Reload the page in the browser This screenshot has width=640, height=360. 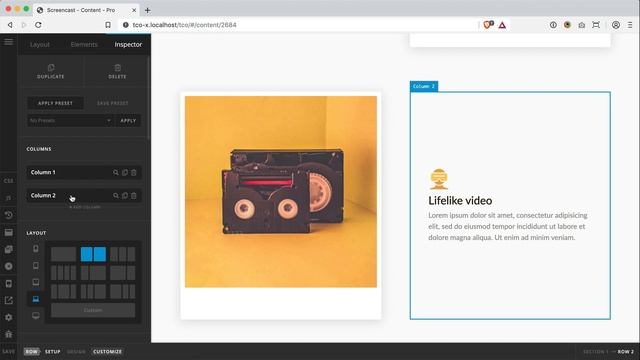point(38,25)
